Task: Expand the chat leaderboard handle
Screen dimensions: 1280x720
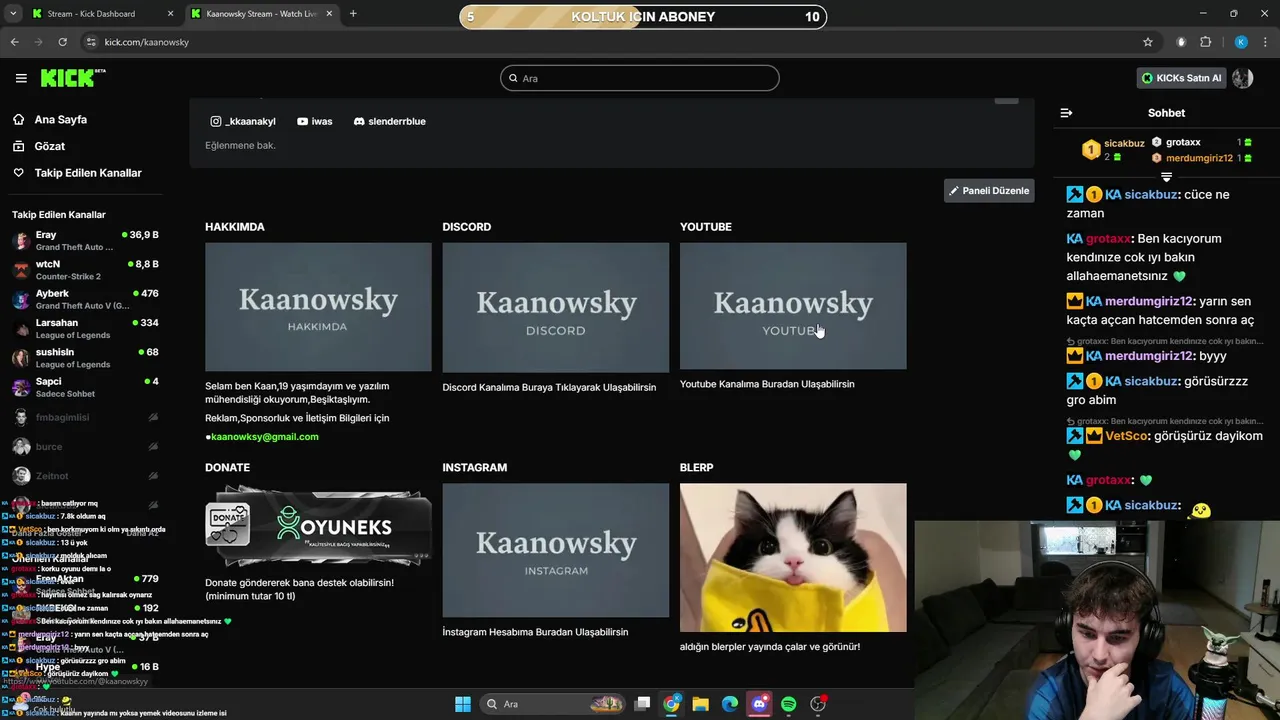Action: point(1166,177)
